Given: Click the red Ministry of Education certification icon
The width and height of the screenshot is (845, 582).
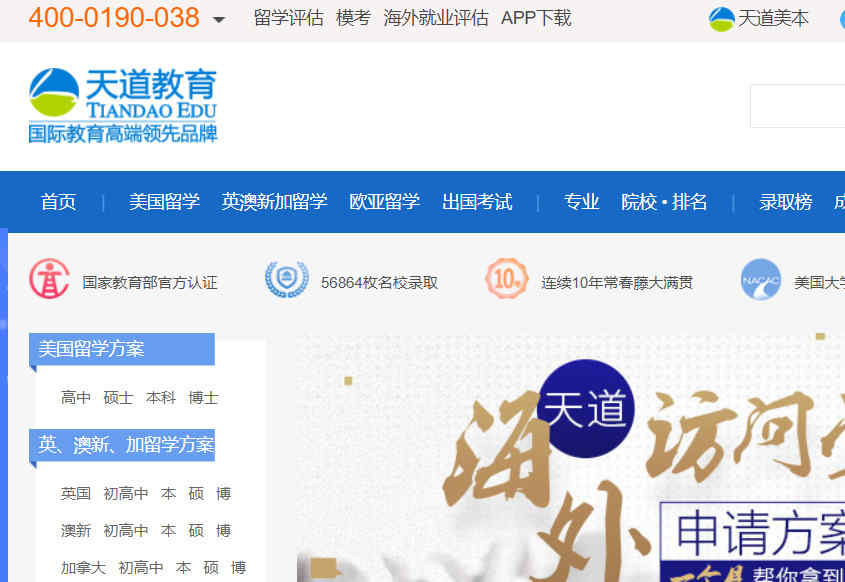Looking at the screenshot, I should click(49, 280).
